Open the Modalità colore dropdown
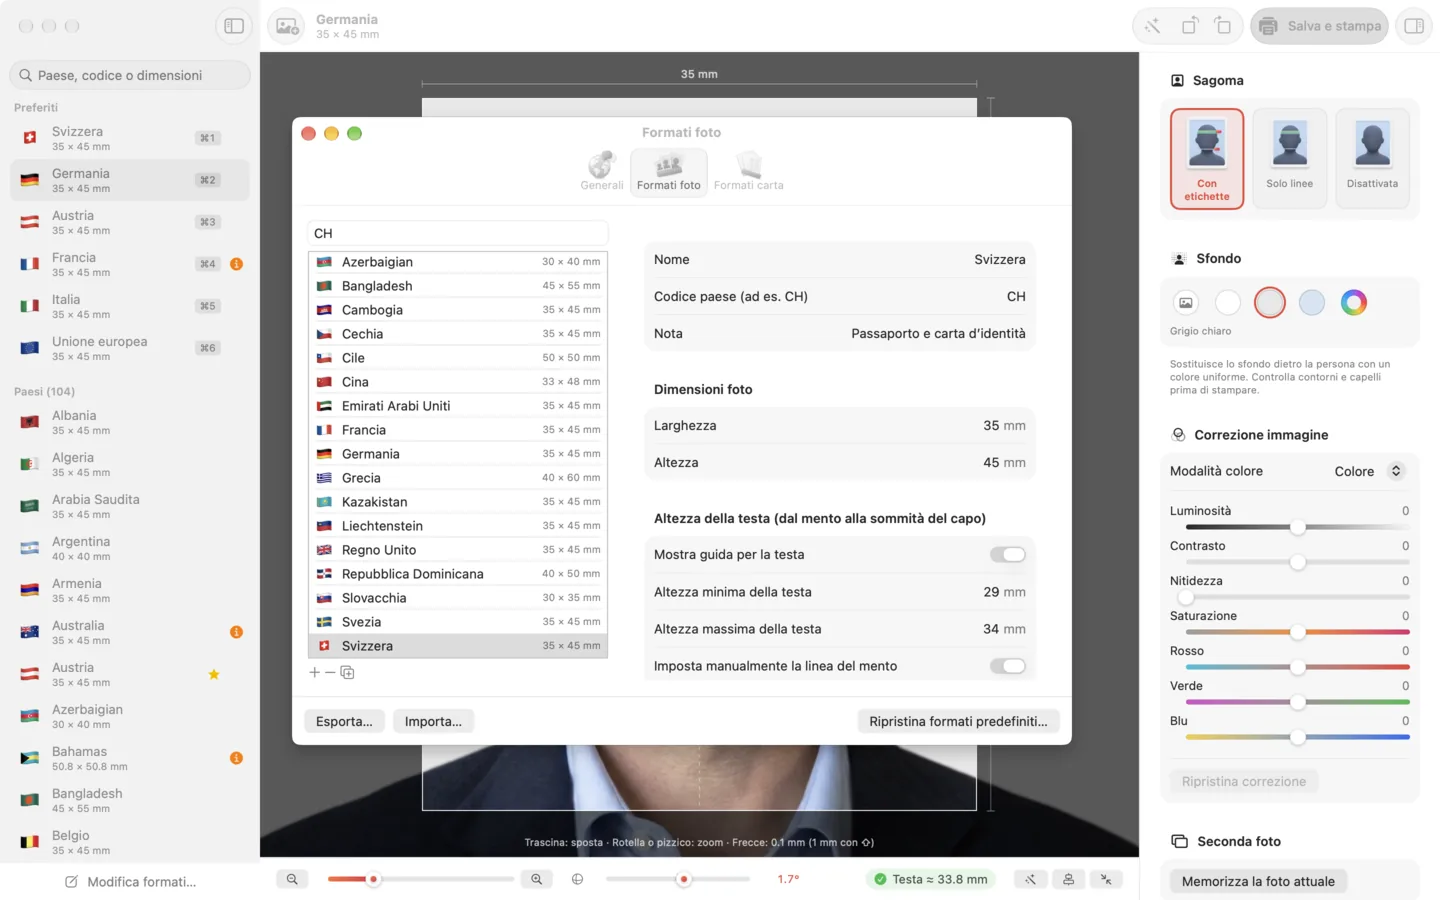 [x=1369, y=471]
